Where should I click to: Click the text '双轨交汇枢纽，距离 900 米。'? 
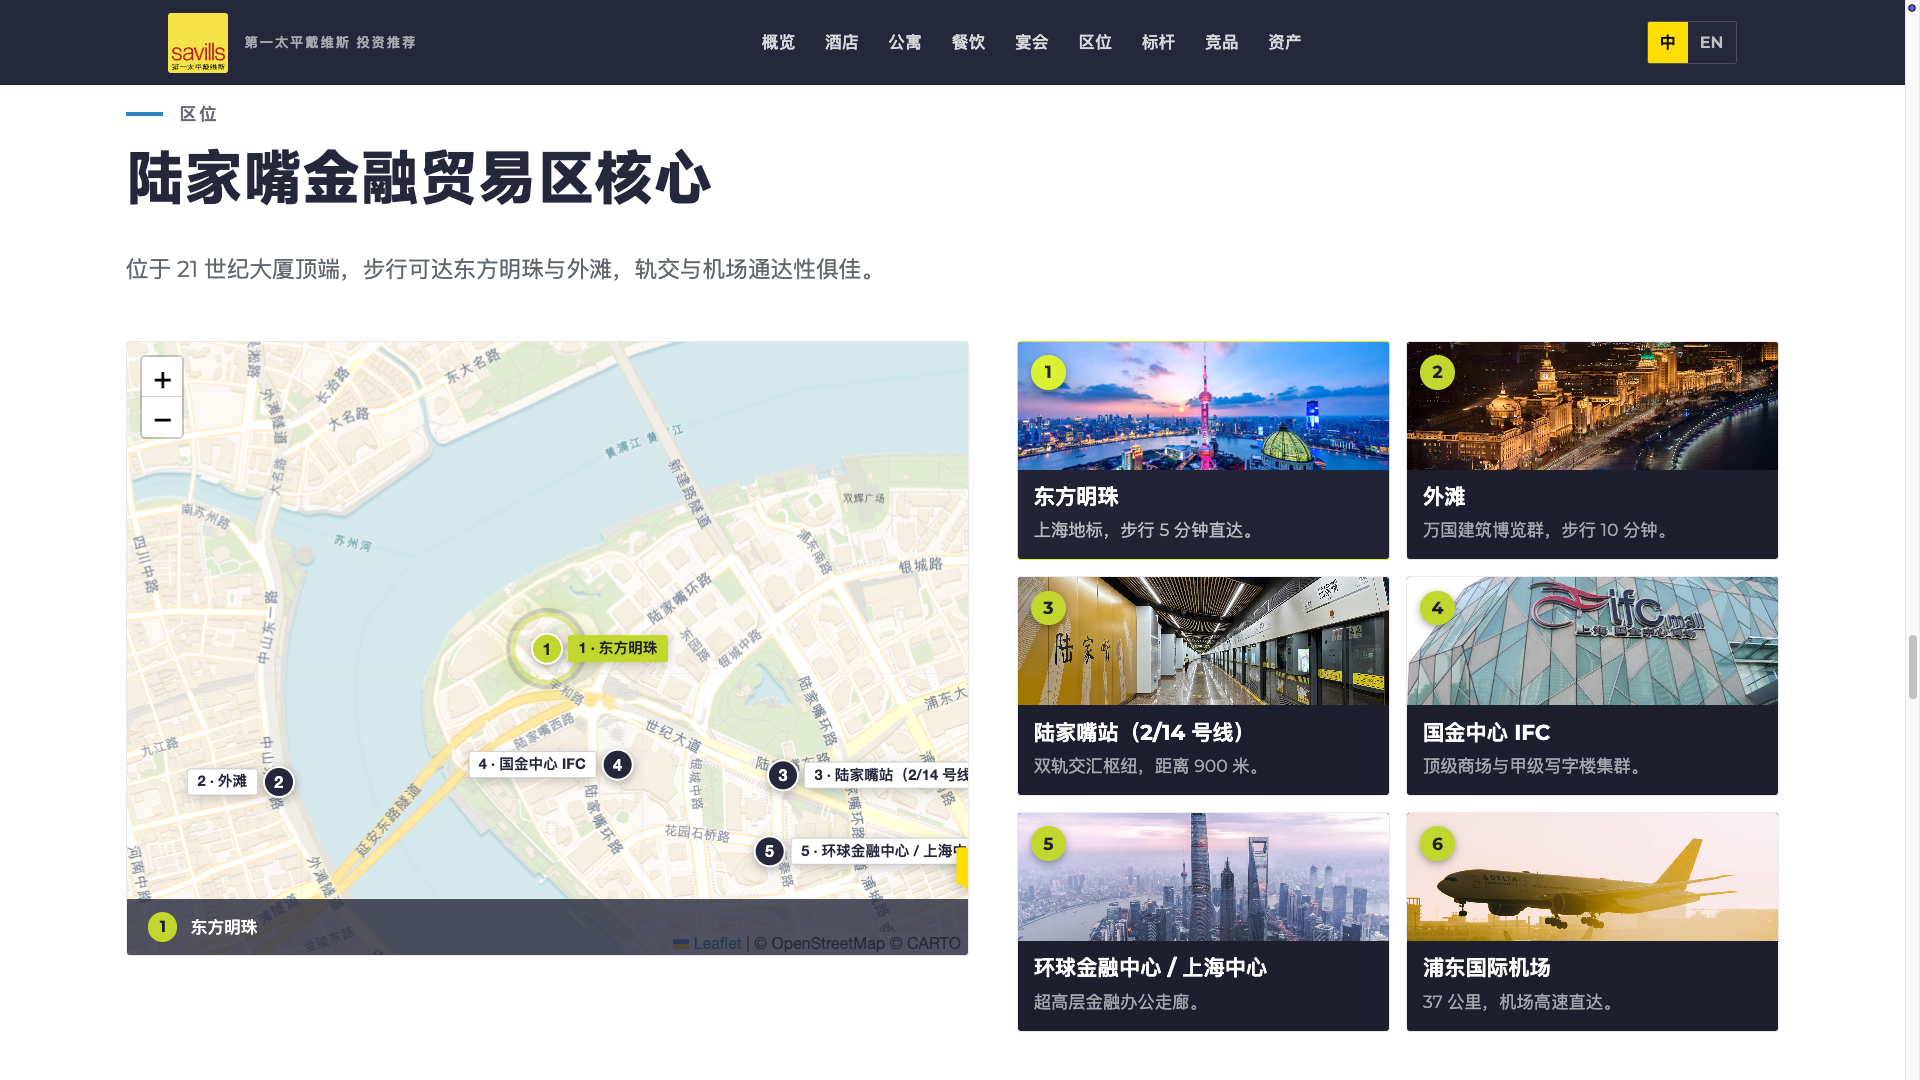pos(1150,766)
